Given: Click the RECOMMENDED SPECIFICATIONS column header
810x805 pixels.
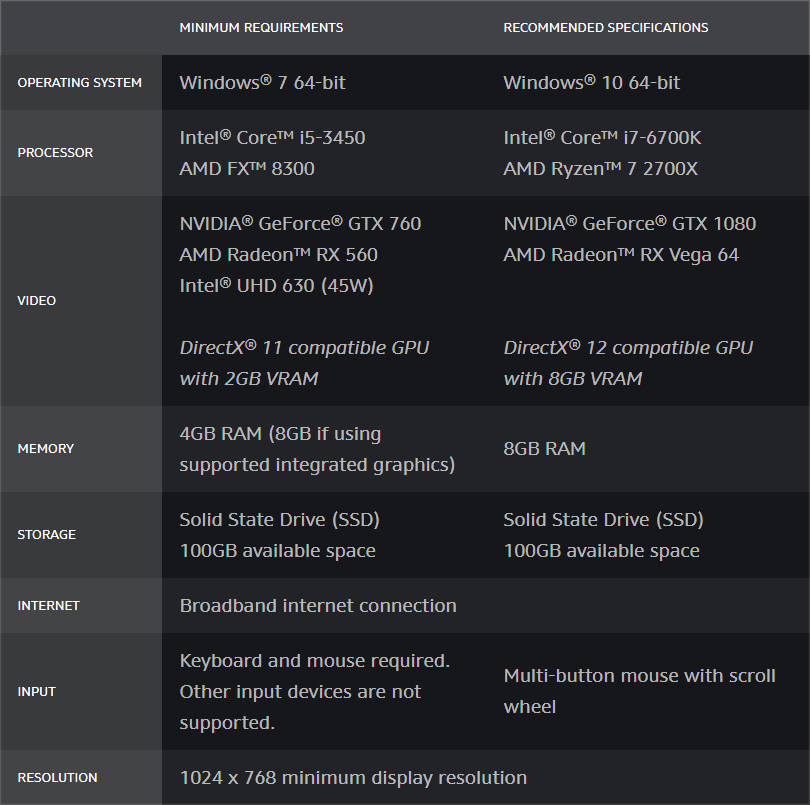Looking at the screenshot, I should pyautogui.click(x=605, y=28).
